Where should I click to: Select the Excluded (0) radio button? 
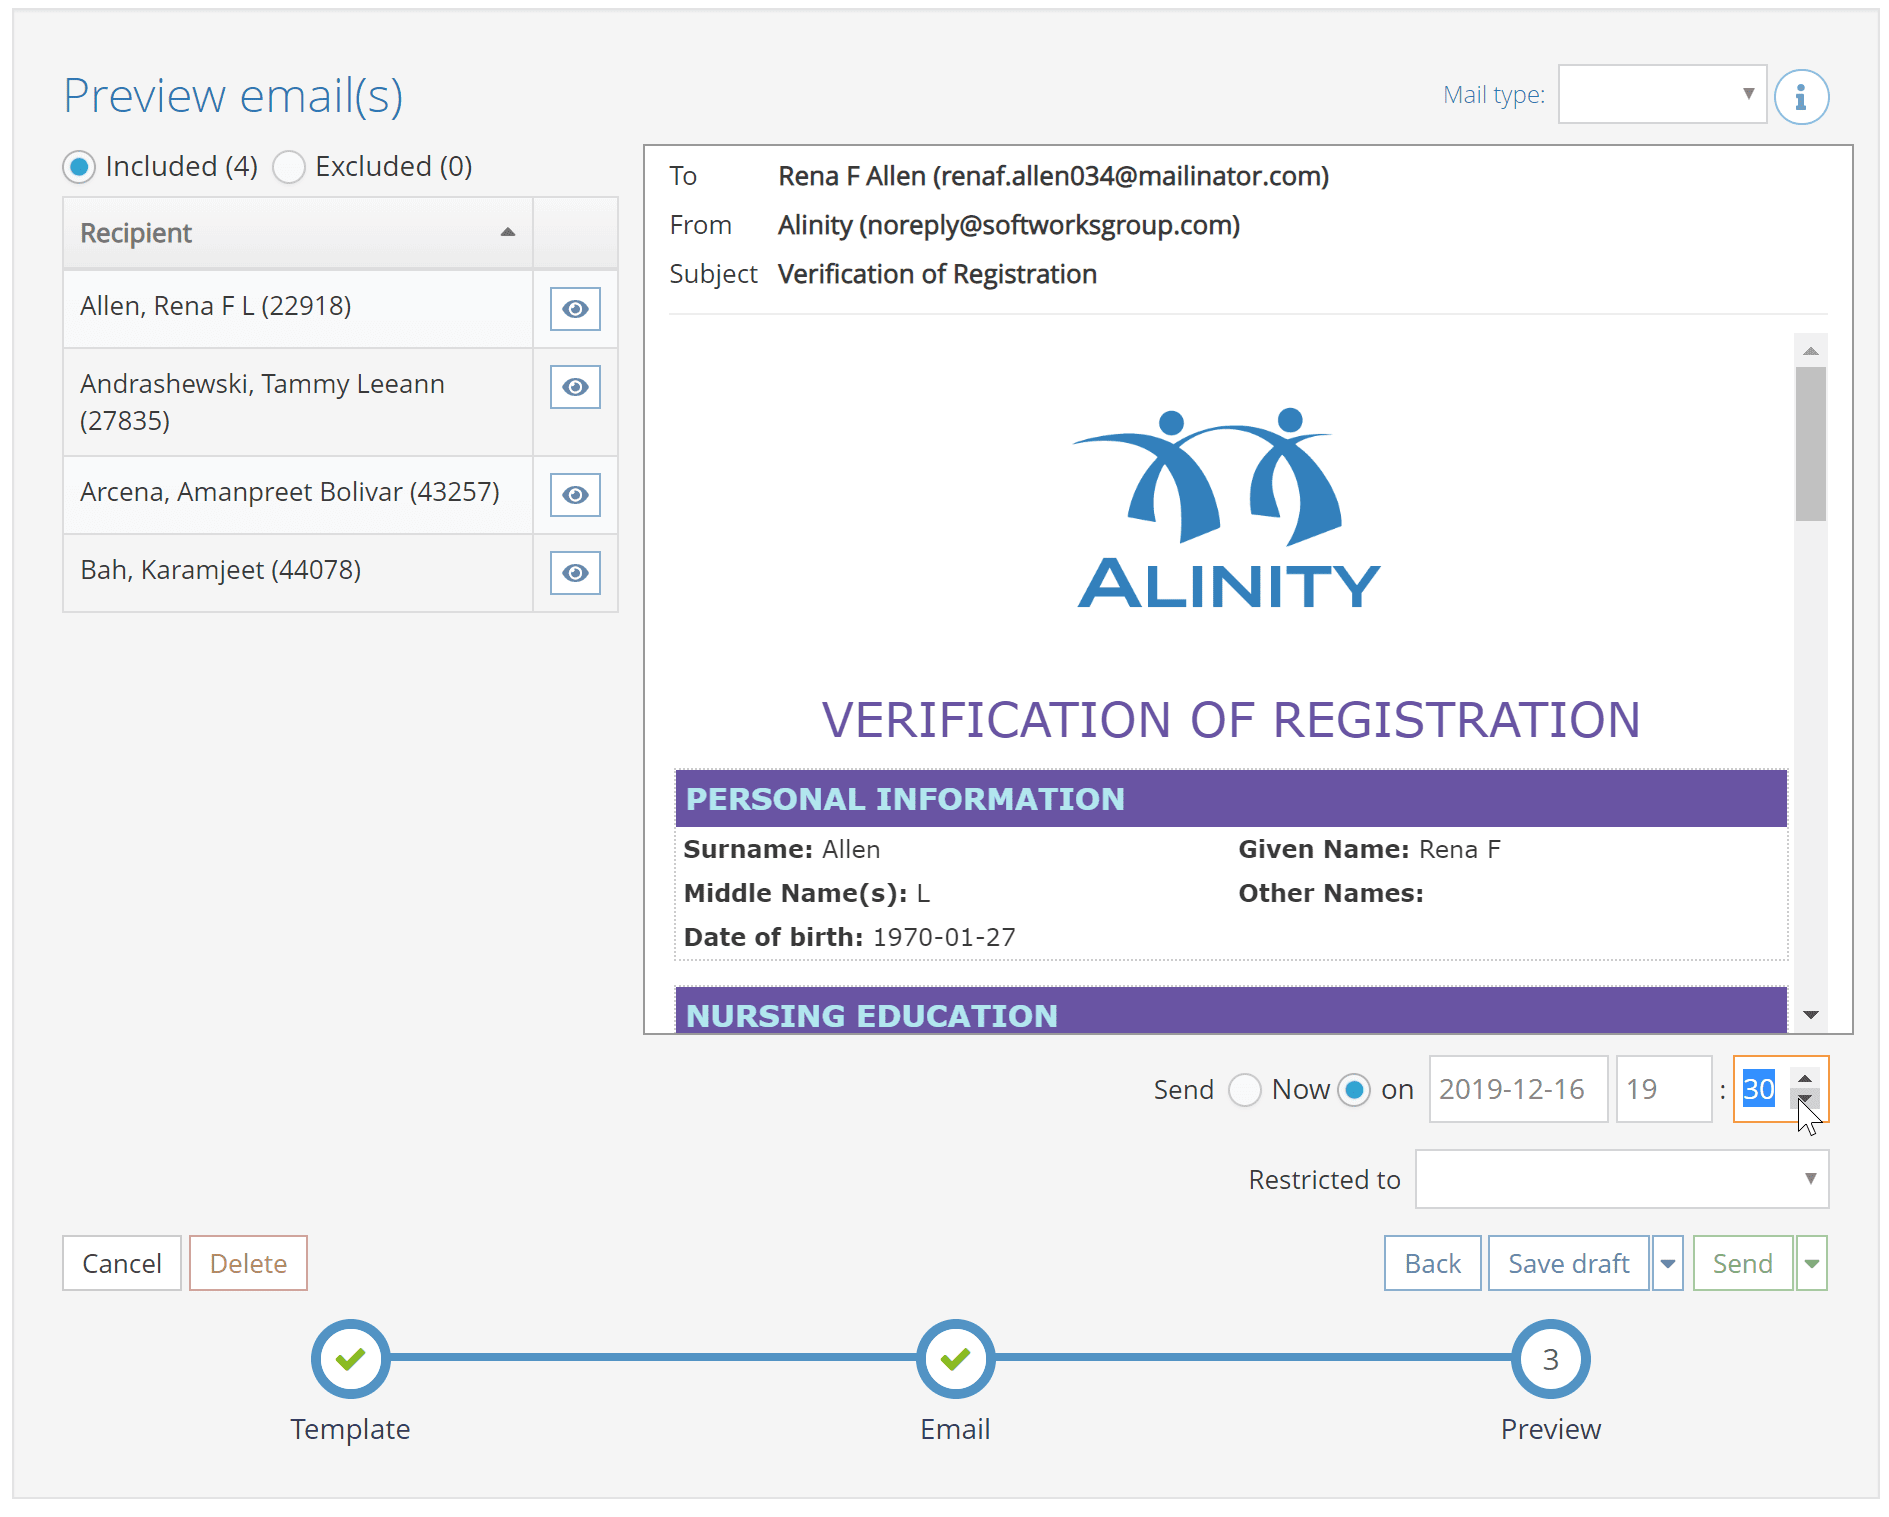tap(289, 167)
